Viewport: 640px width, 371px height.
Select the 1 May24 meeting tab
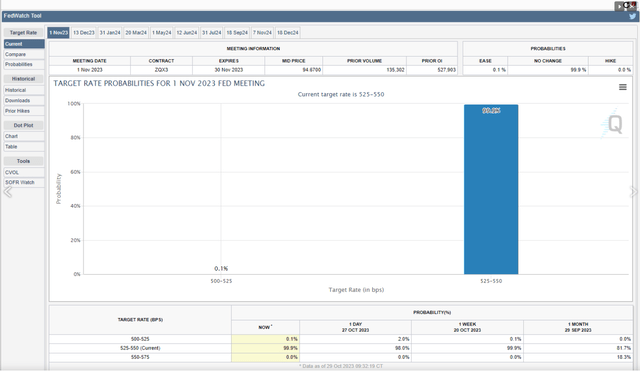pyautogui.click(x=162, y=33)
